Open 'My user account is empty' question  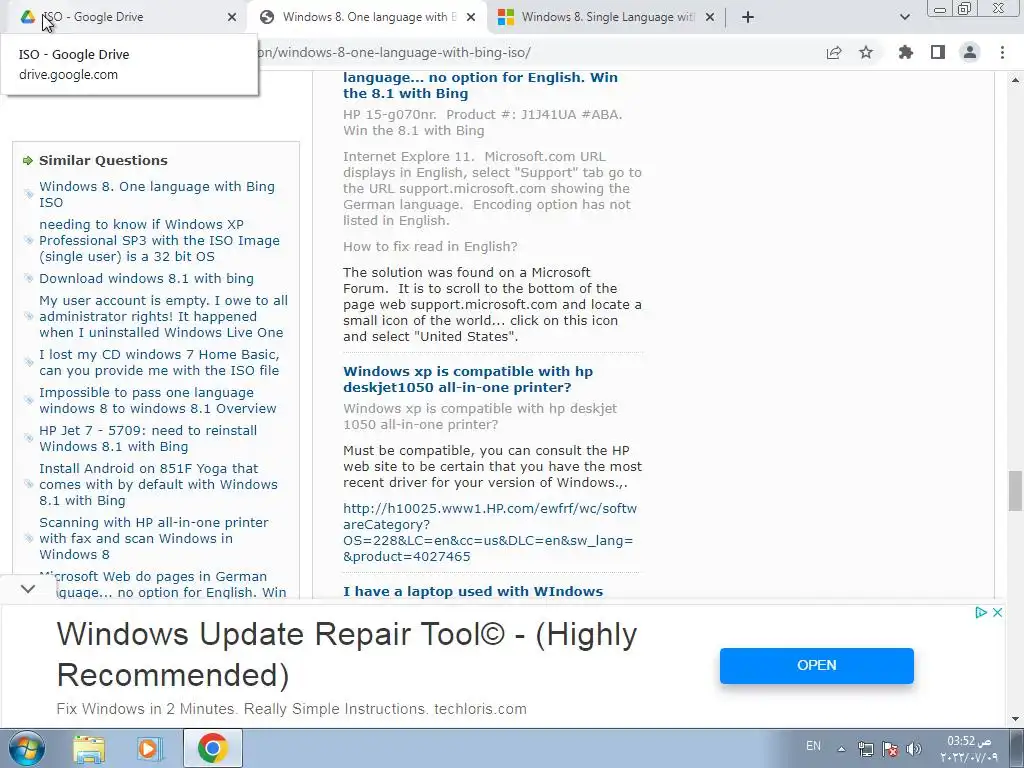[163, 317]
